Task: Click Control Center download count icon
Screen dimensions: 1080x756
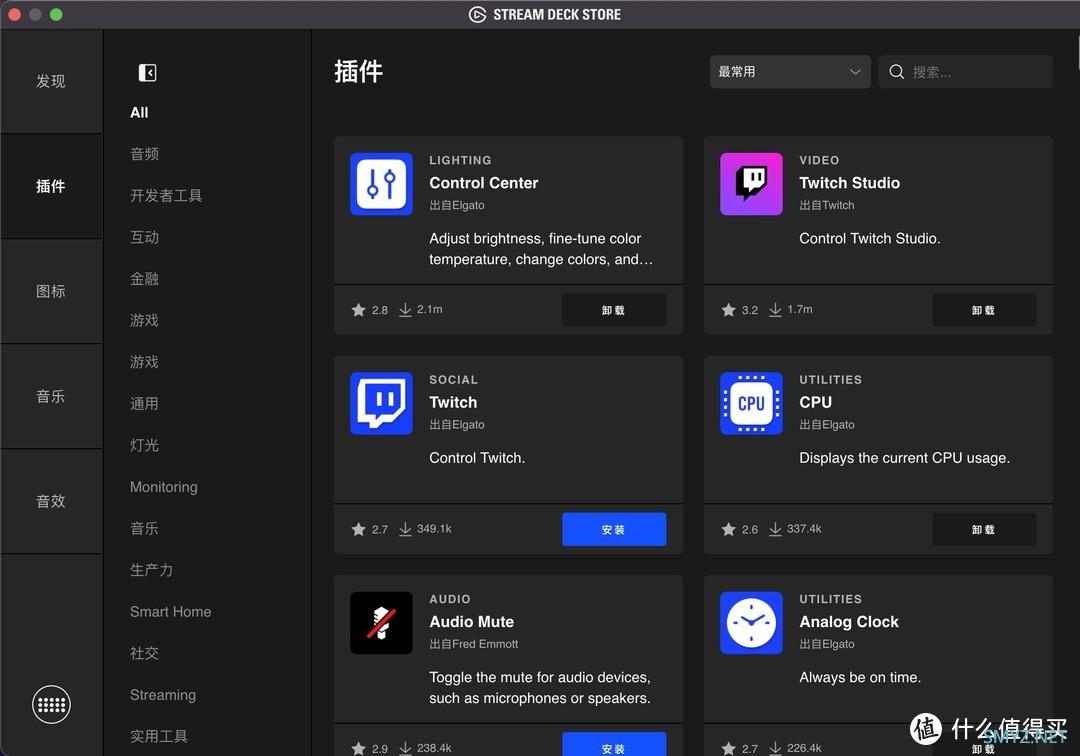Action: click(405, 310)
